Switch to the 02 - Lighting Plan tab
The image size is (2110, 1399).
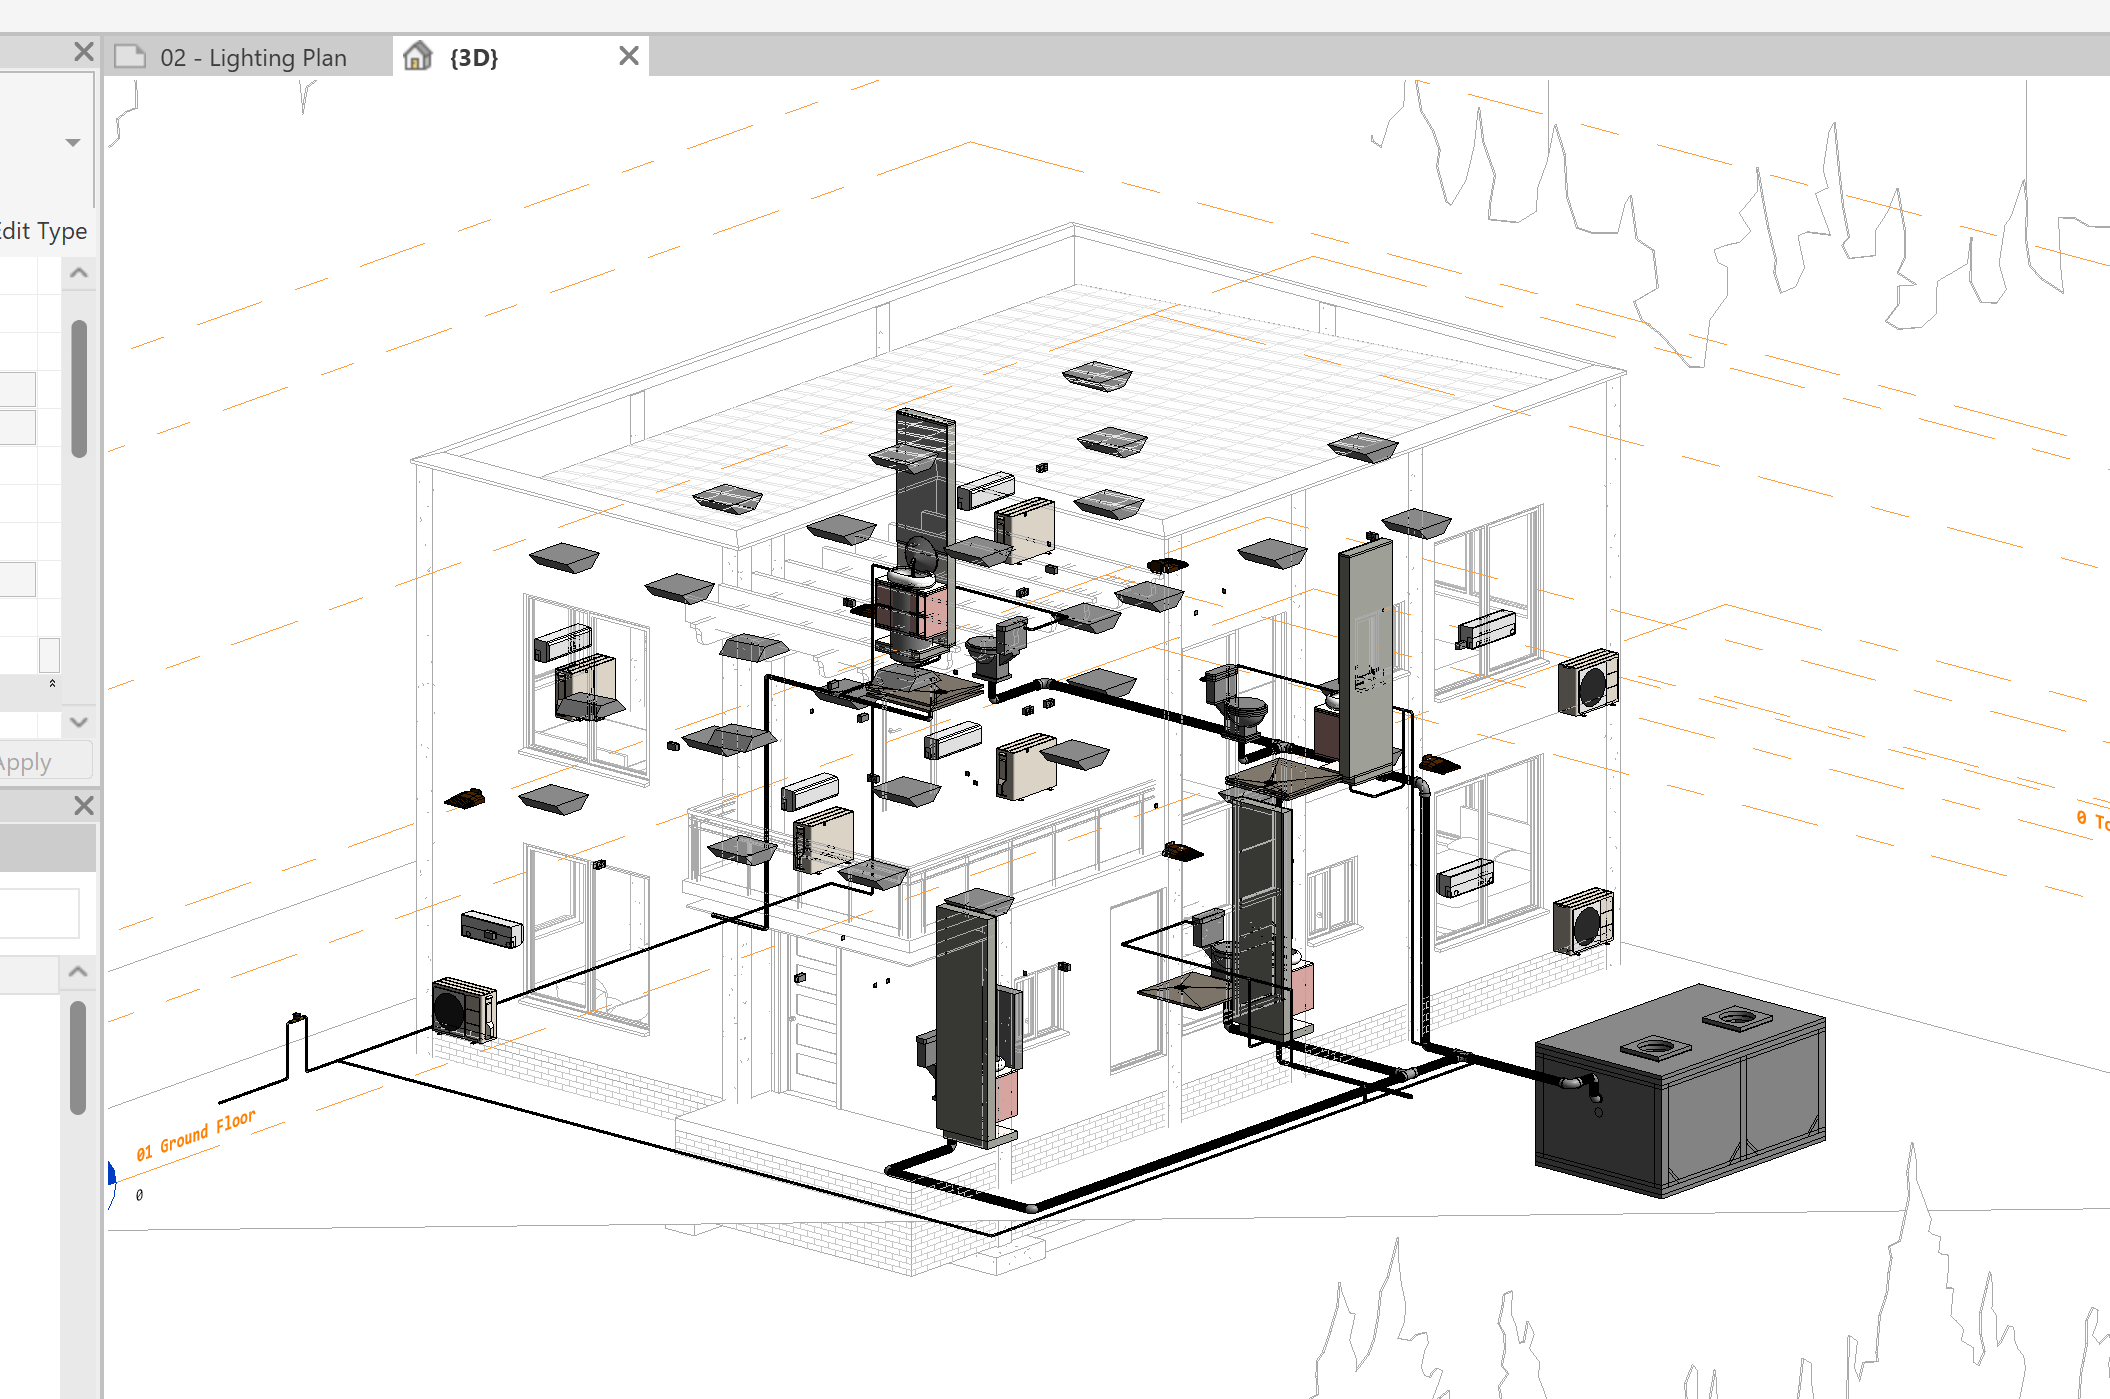tap(252, 57)
